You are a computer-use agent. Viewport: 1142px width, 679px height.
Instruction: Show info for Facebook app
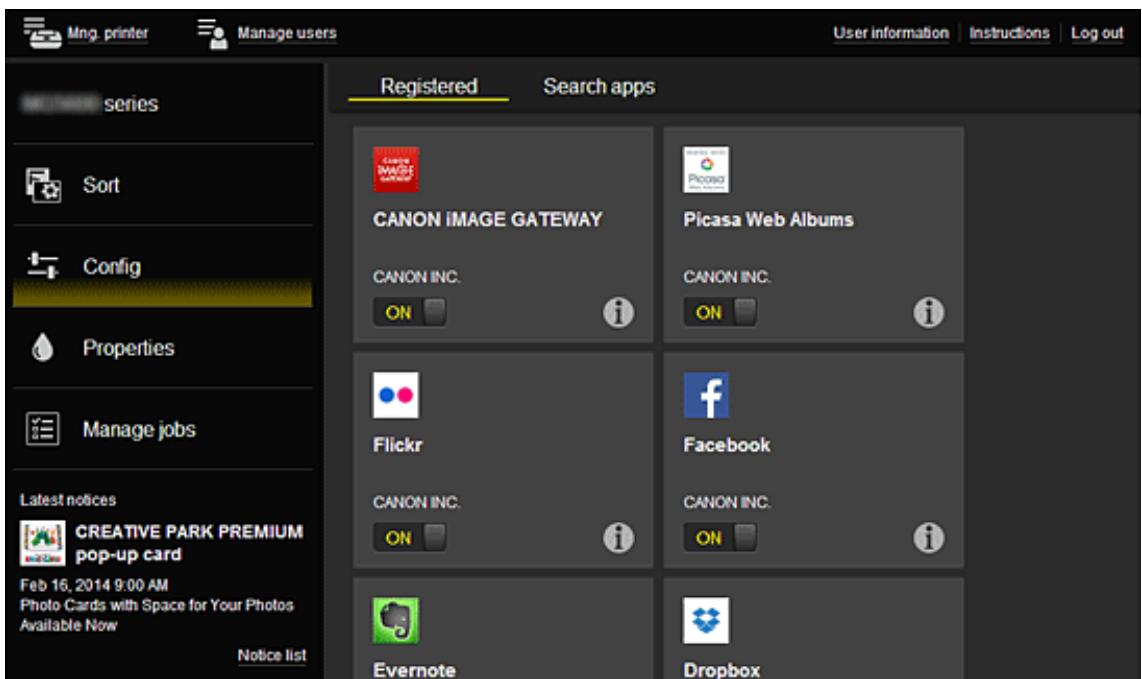click(x=929, y=538)
